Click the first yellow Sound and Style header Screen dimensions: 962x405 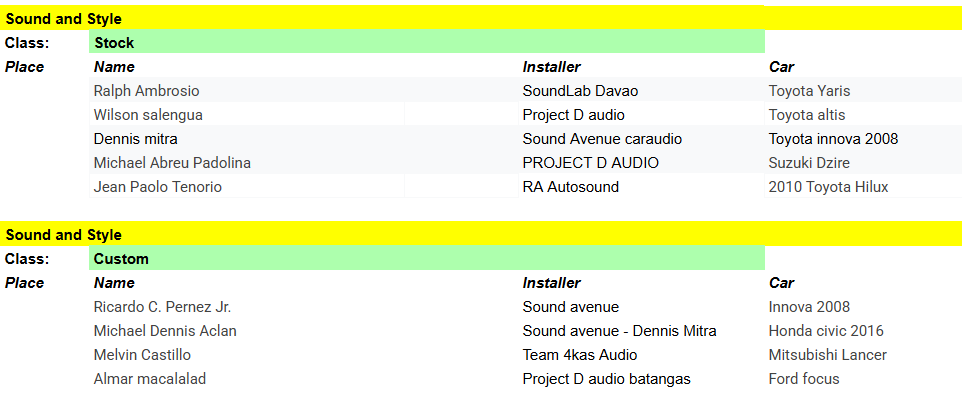[x=64, y=19]
